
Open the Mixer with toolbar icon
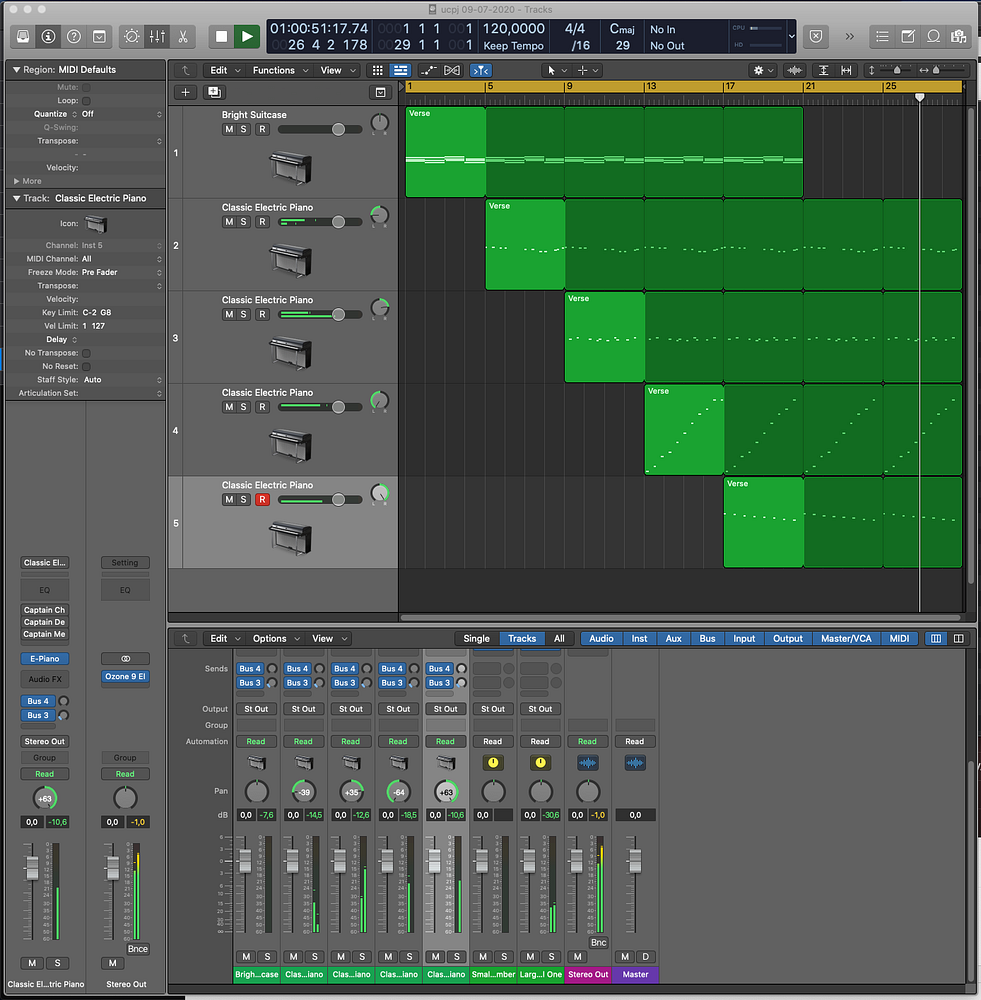157,36
